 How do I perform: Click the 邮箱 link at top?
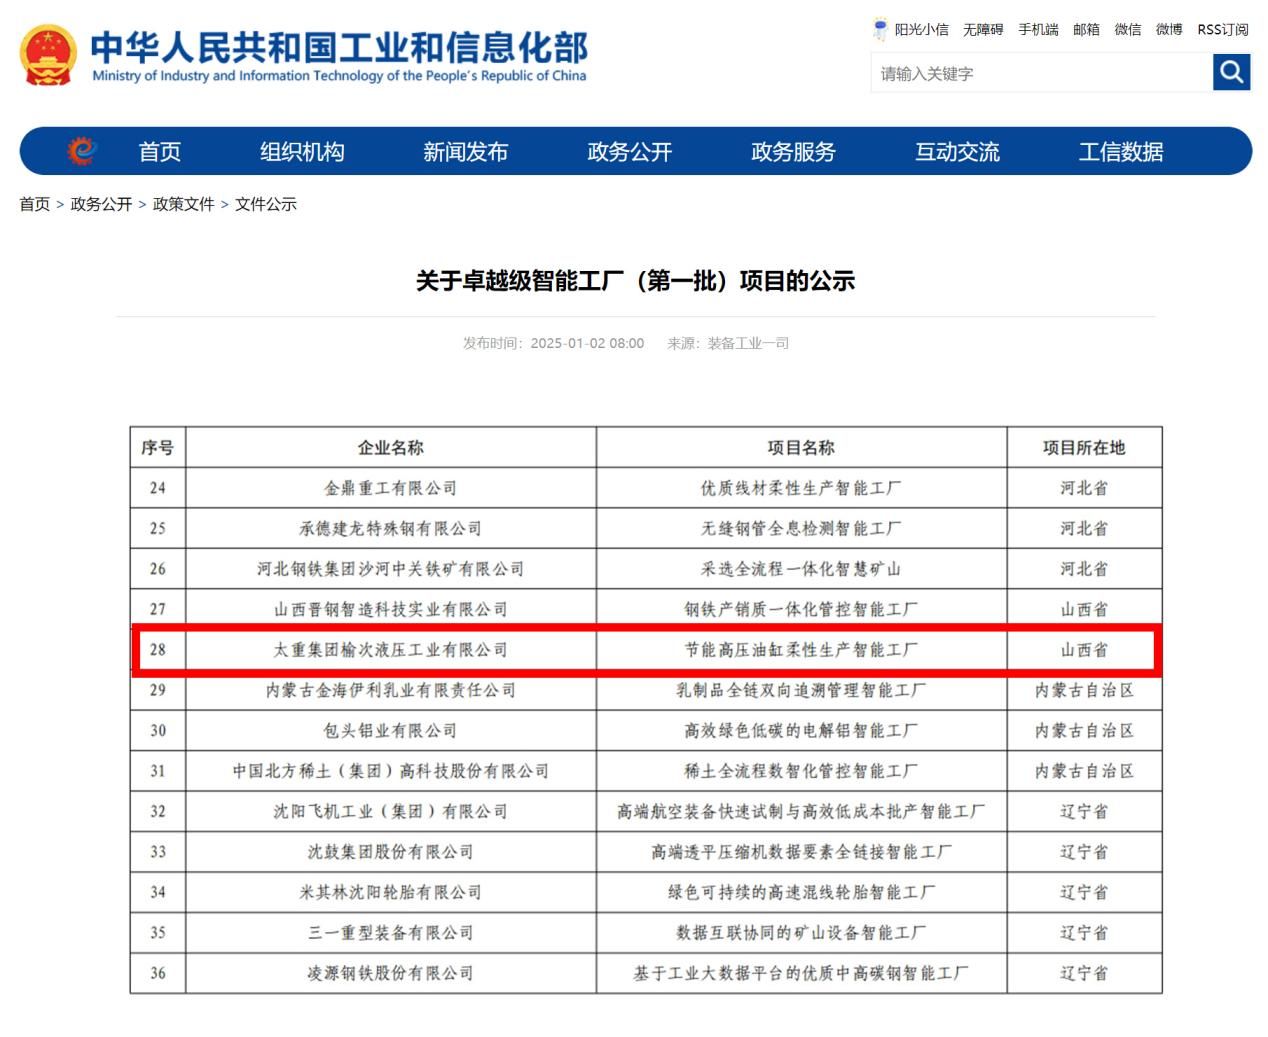pos(1086,30)
